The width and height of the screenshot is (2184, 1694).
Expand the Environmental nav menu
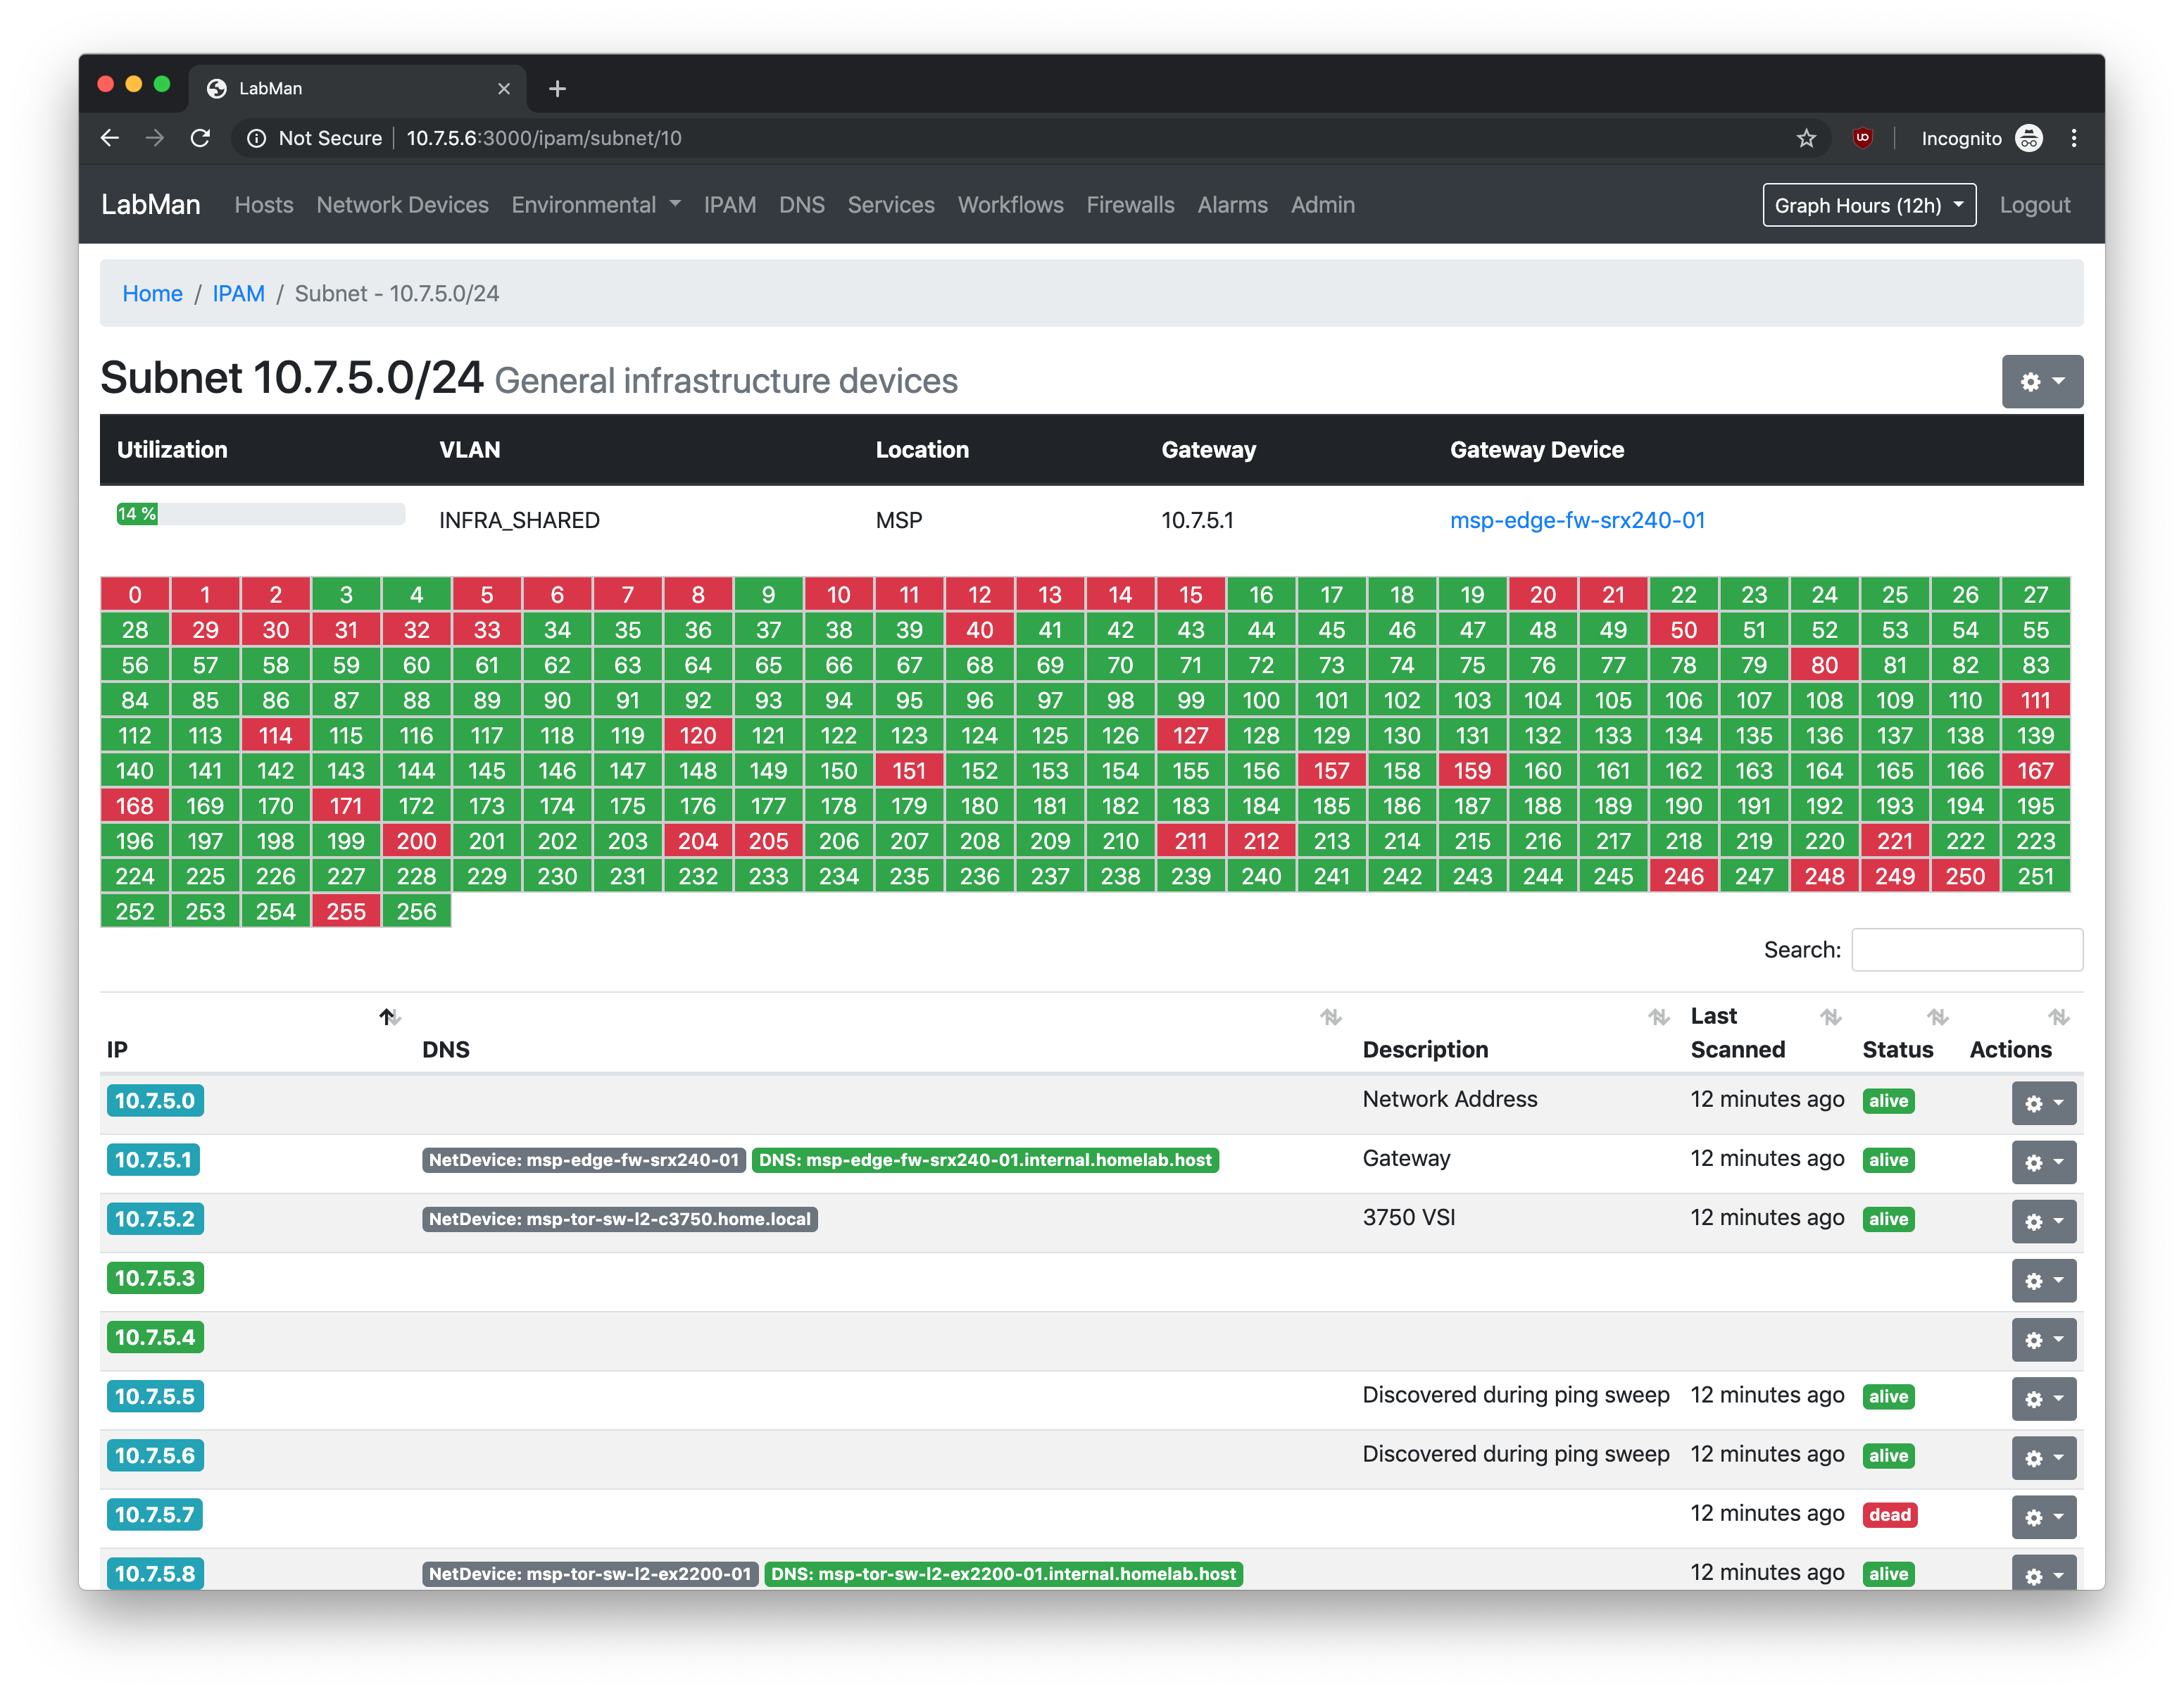coord(596,205)
